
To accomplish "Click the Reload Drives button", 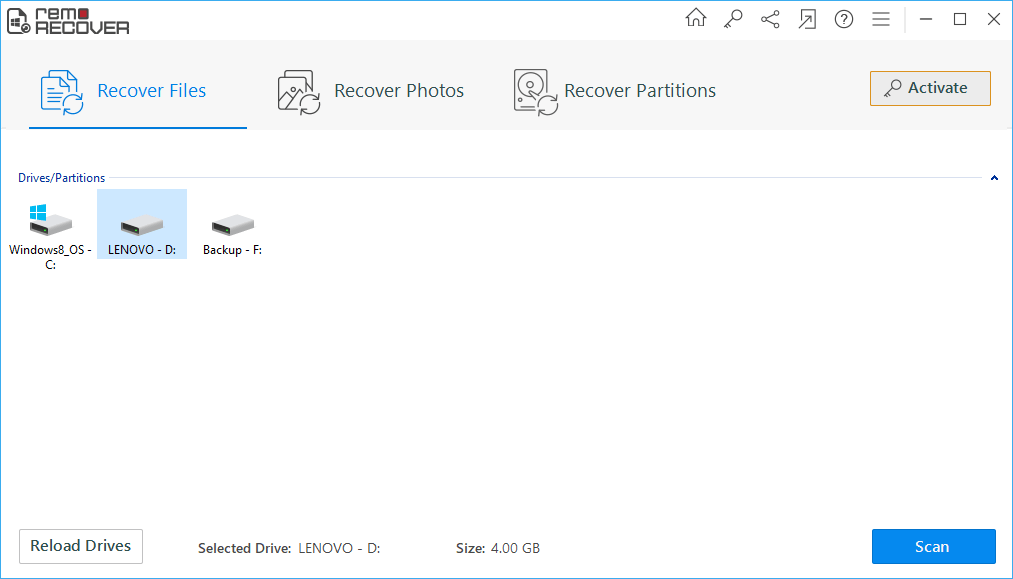I will pos(81,546).
